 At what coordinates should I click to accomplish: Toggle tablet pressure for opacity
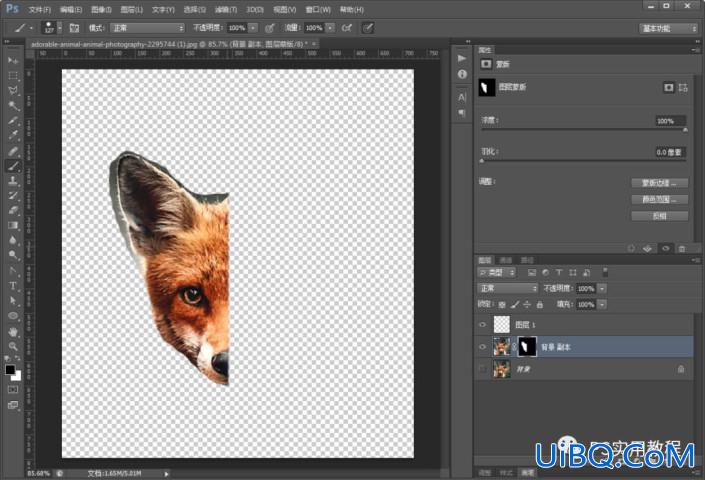pos(269,28)
